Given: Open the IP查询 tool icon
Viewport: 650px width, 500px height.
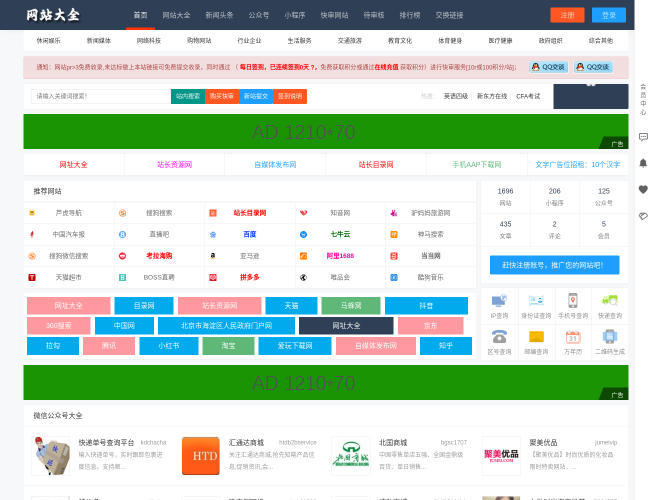Looking at the screenshot, I should point(499,301).
